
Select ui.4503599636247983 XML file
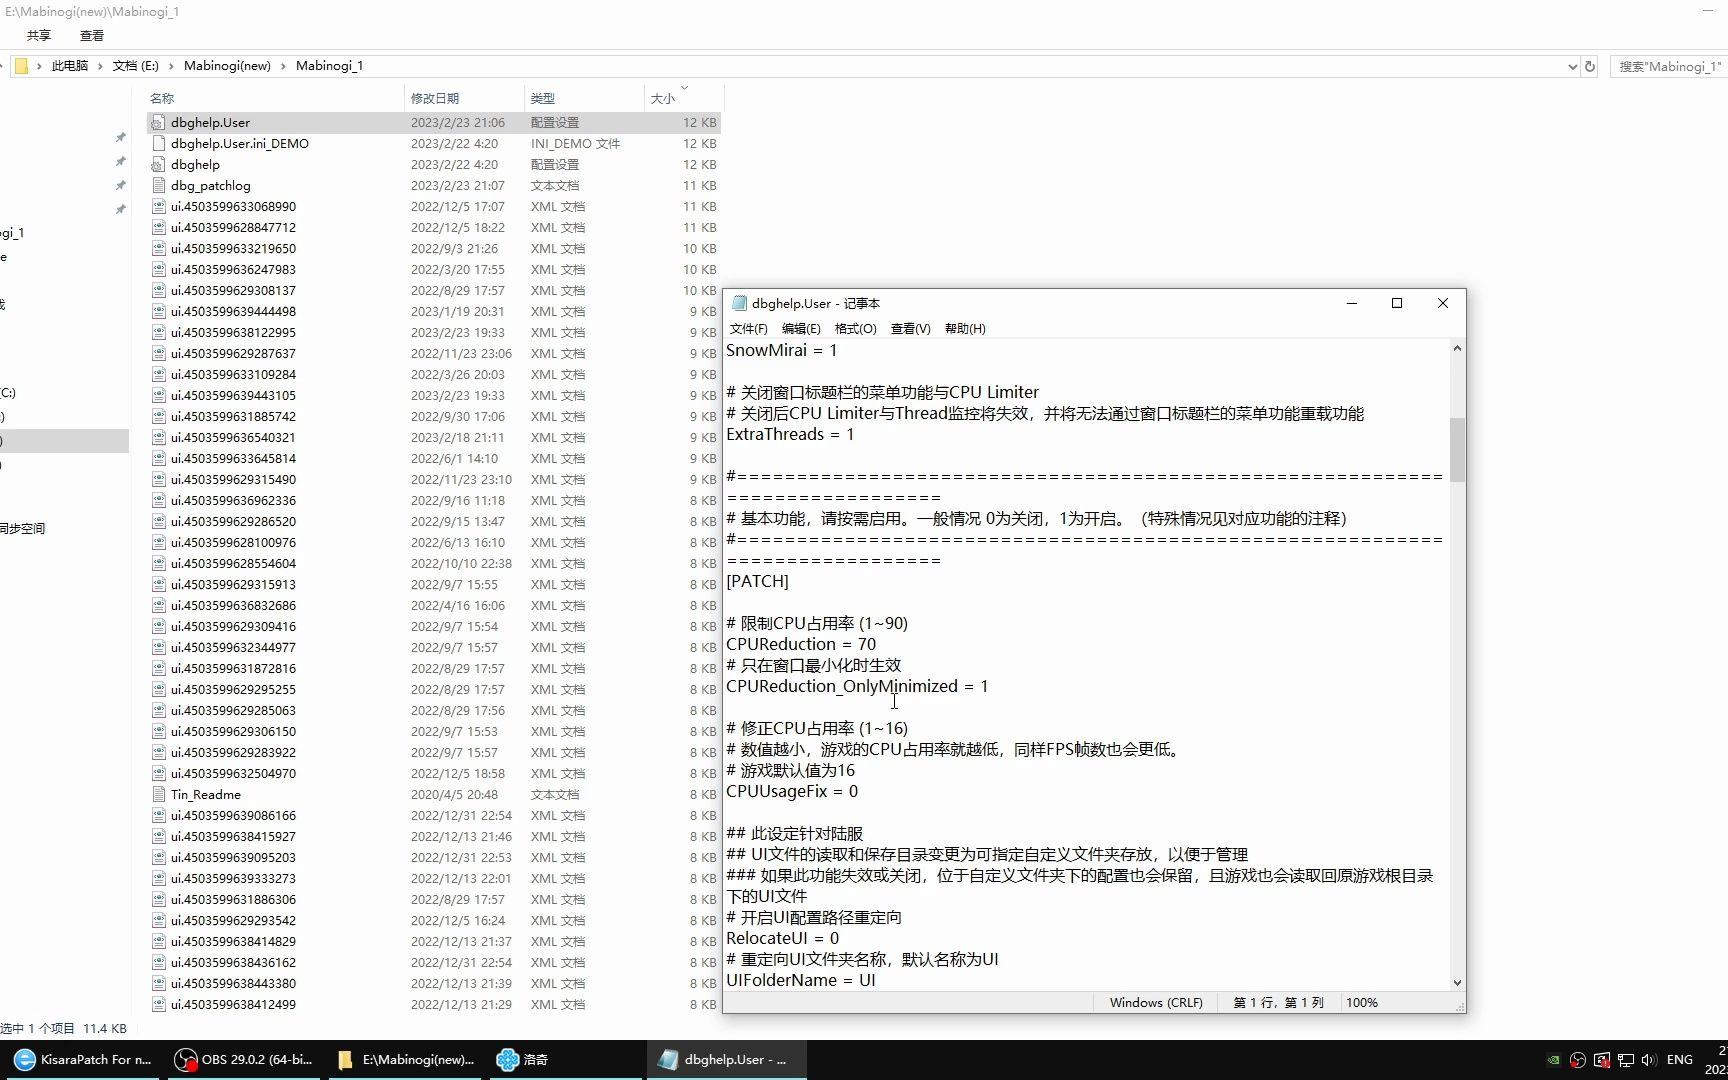233,269
